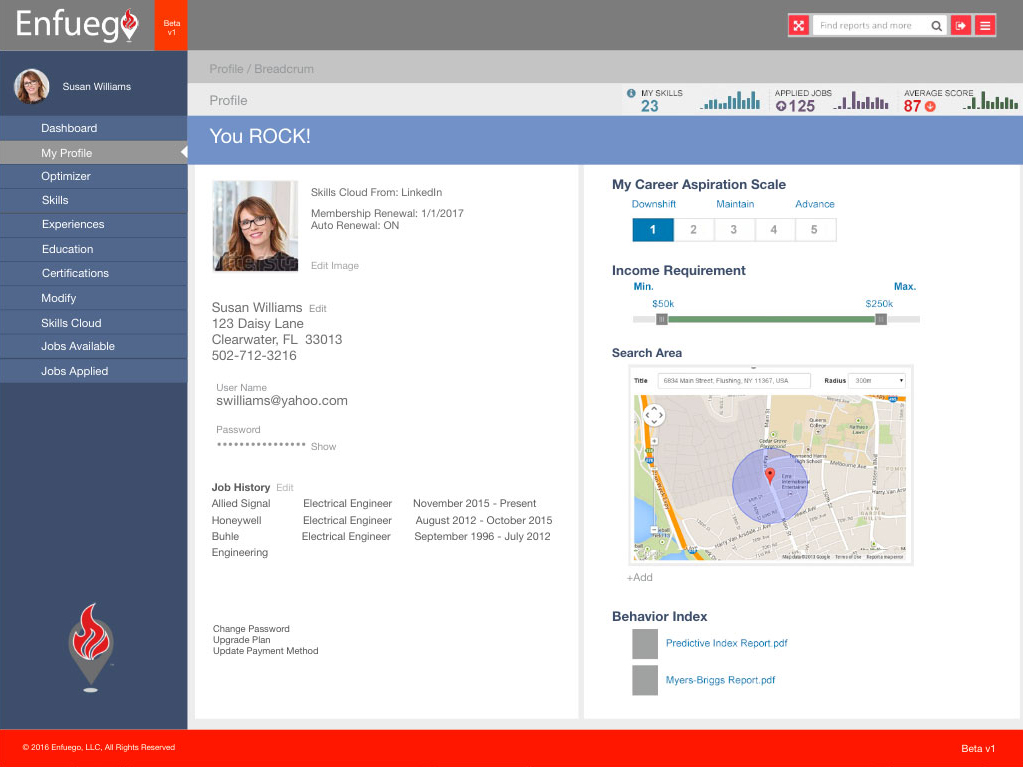
Task: Click the maximum income slider handle
Action: tap(880, 320)
